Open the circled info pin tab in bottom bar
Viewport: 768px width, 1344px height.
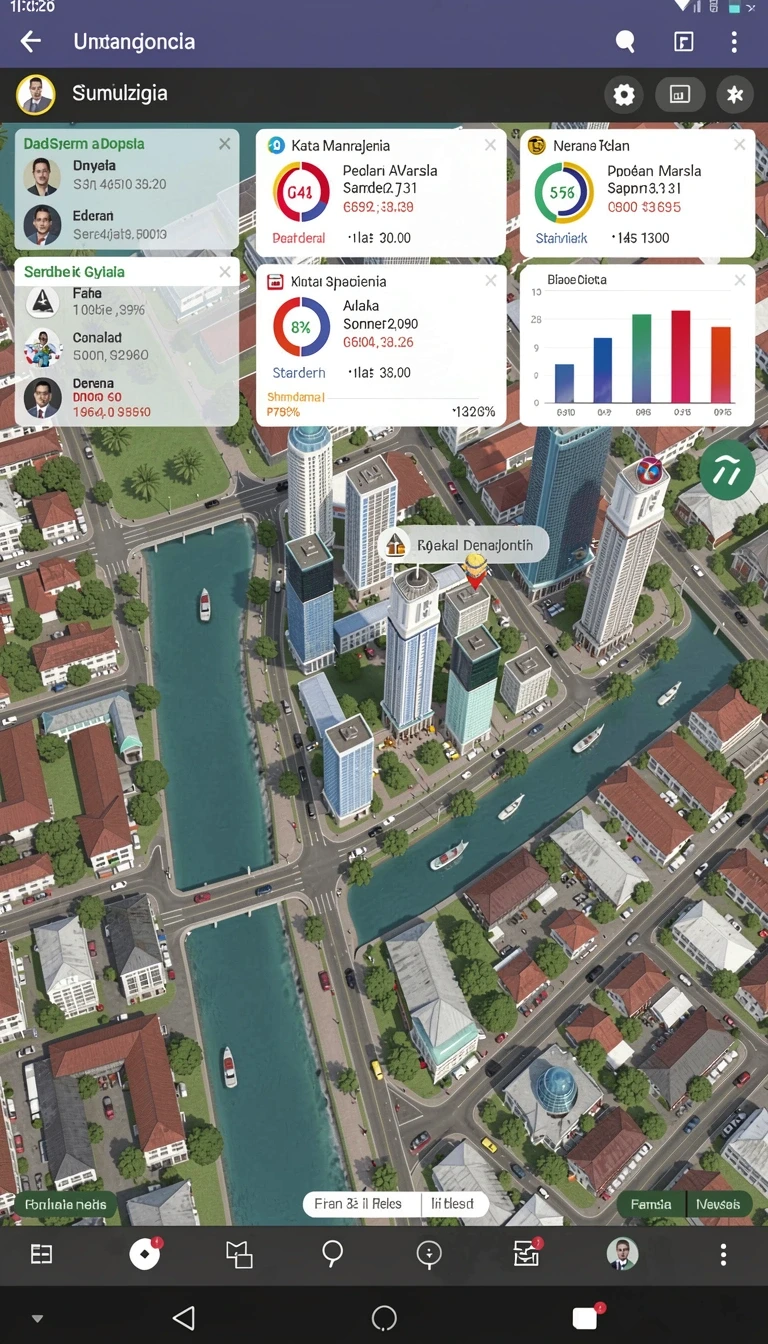click(x=429, y=1255)
